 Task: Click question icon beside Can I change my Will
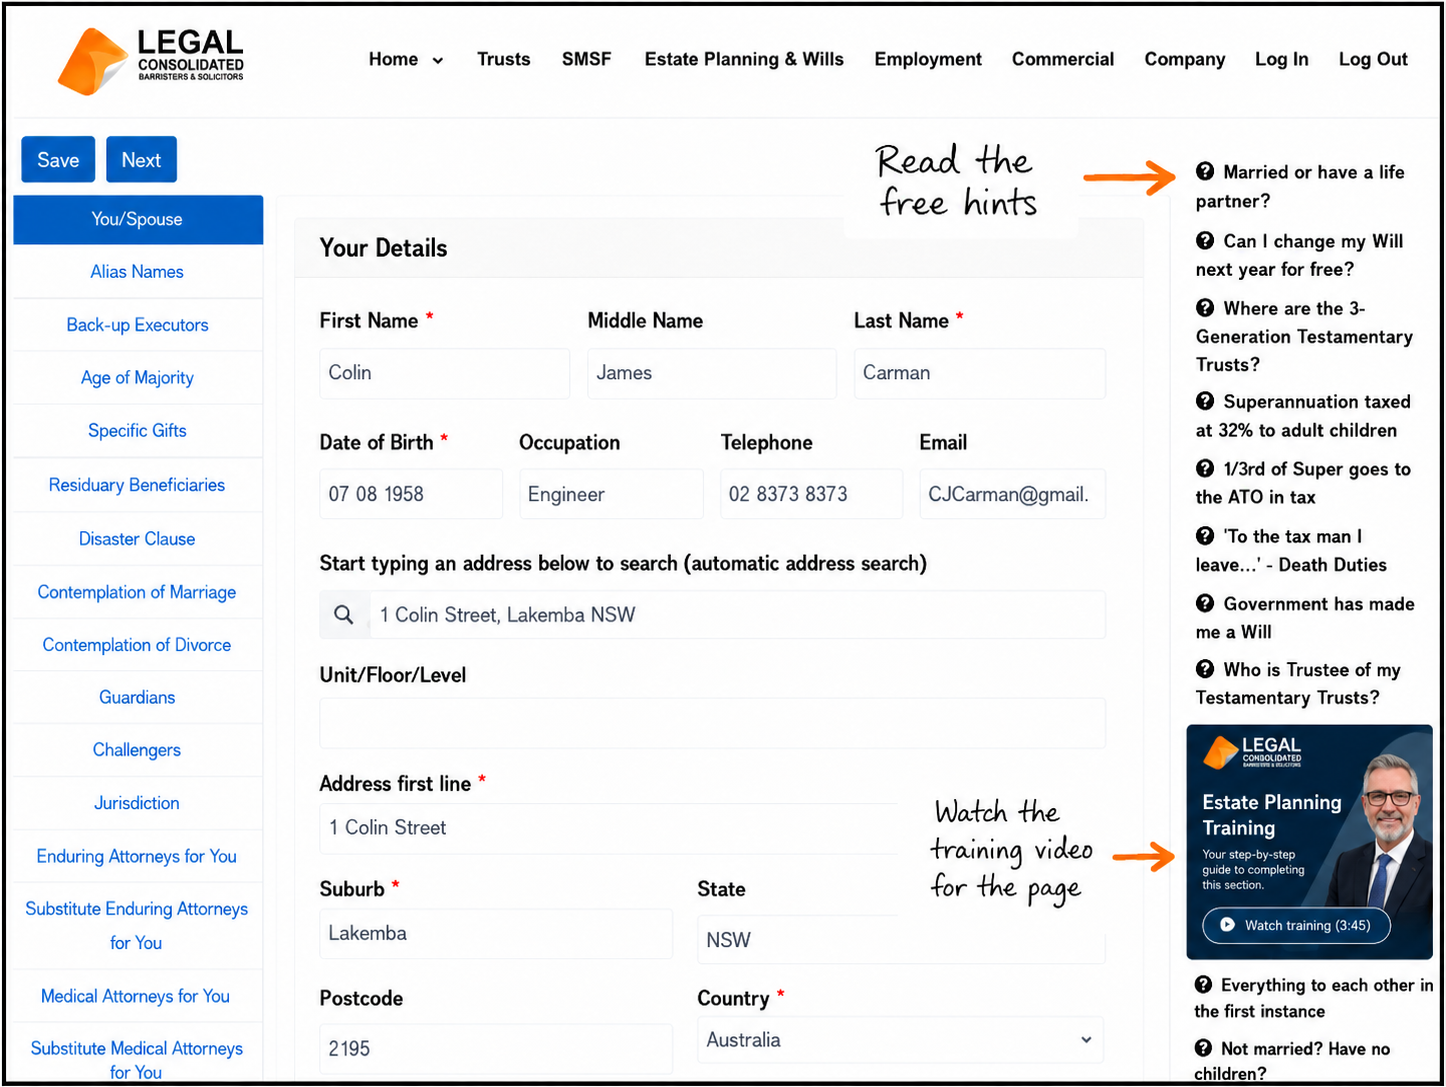1205,240
